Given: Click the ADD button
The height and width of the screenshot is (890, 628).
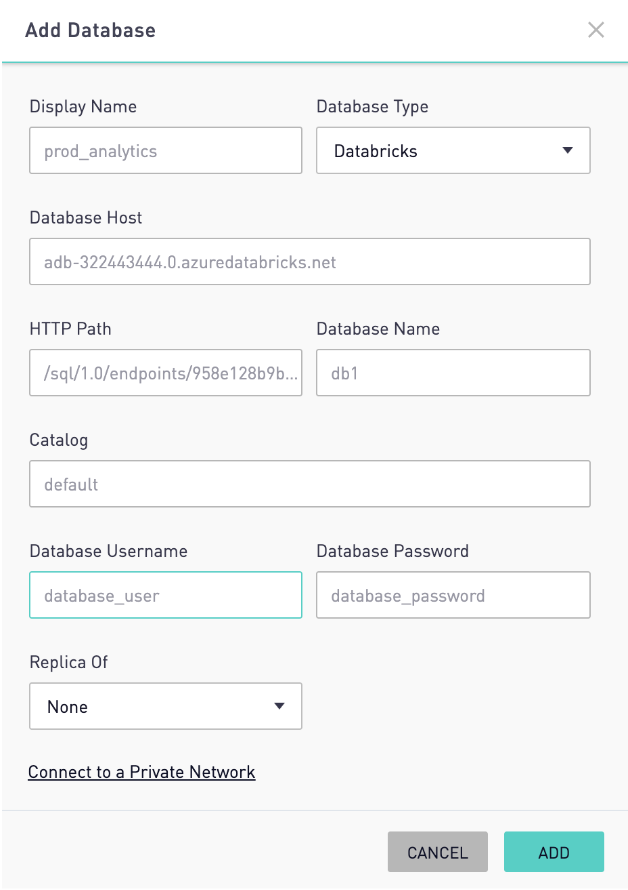Looking at the screenshot, I should pyautogui.click(x=554, y=852).
